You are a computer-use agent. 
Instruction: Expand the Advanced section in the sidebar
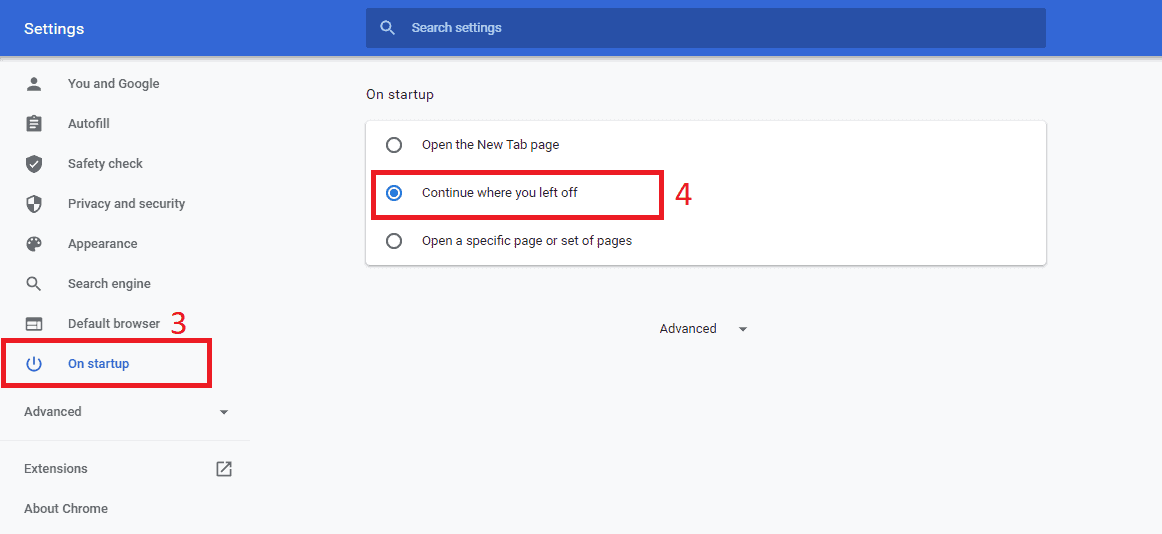[126, 412]
